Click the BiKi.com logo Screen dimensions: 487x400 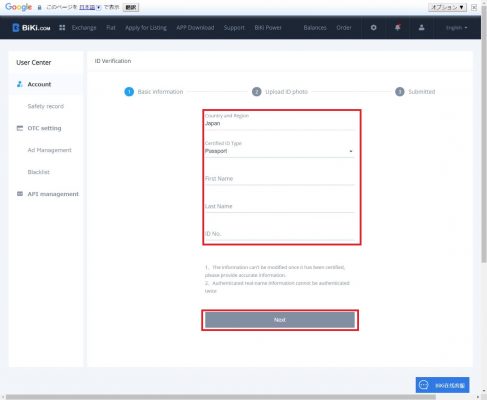coord(31,28)
